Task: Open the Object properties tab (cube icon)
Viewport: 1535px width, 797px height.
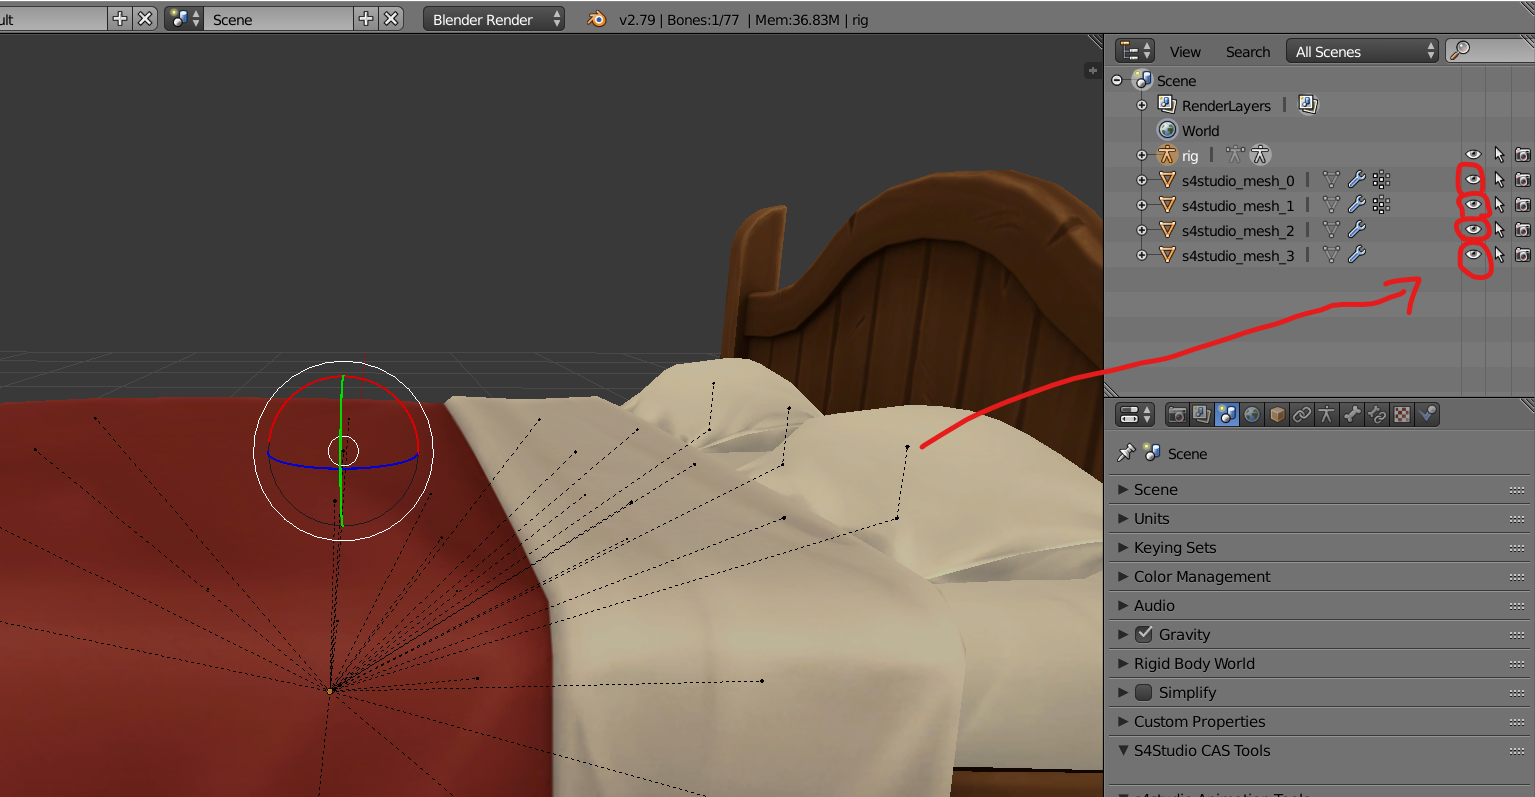Action: 1277,414
